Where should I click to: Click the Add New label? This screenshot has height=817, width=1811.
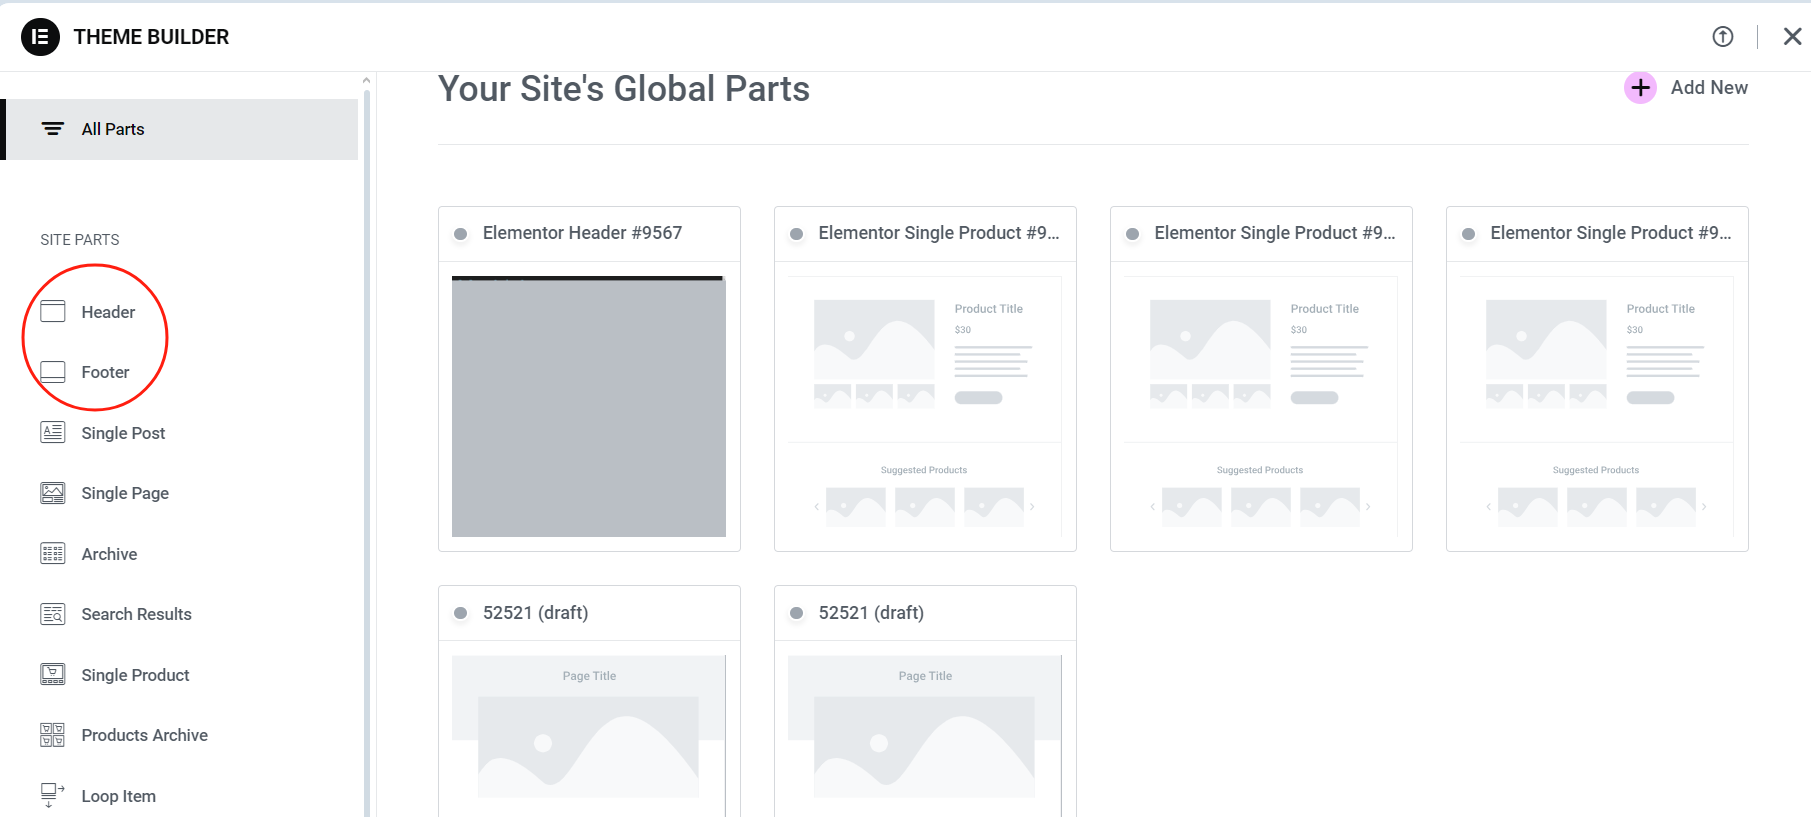tap(1709, 88)
